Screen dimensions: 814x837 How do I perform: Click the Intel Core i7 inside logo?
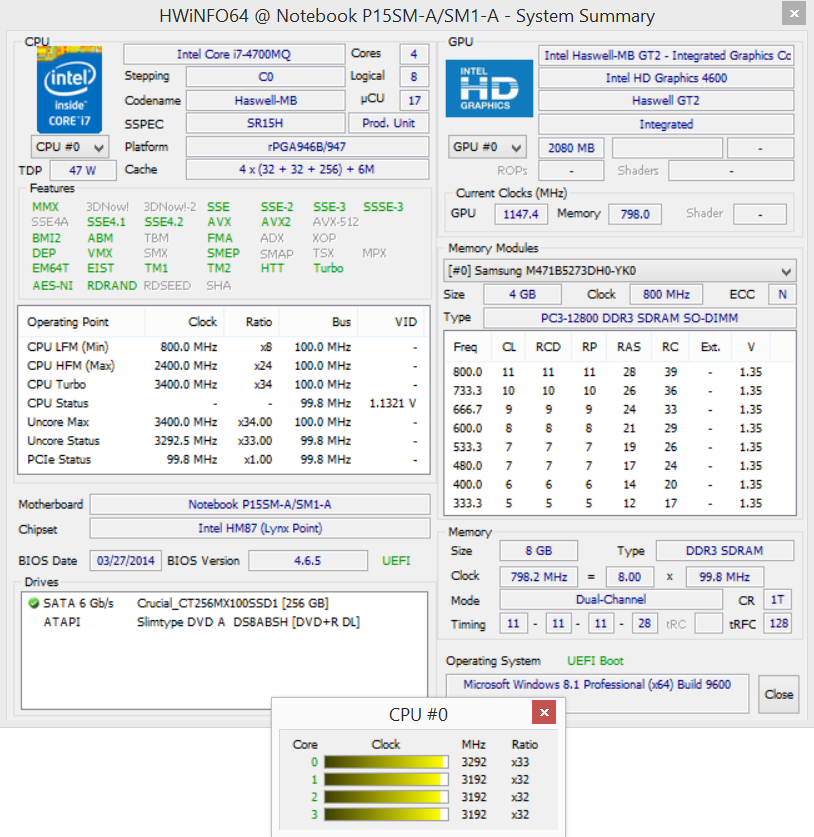point(69,90)
